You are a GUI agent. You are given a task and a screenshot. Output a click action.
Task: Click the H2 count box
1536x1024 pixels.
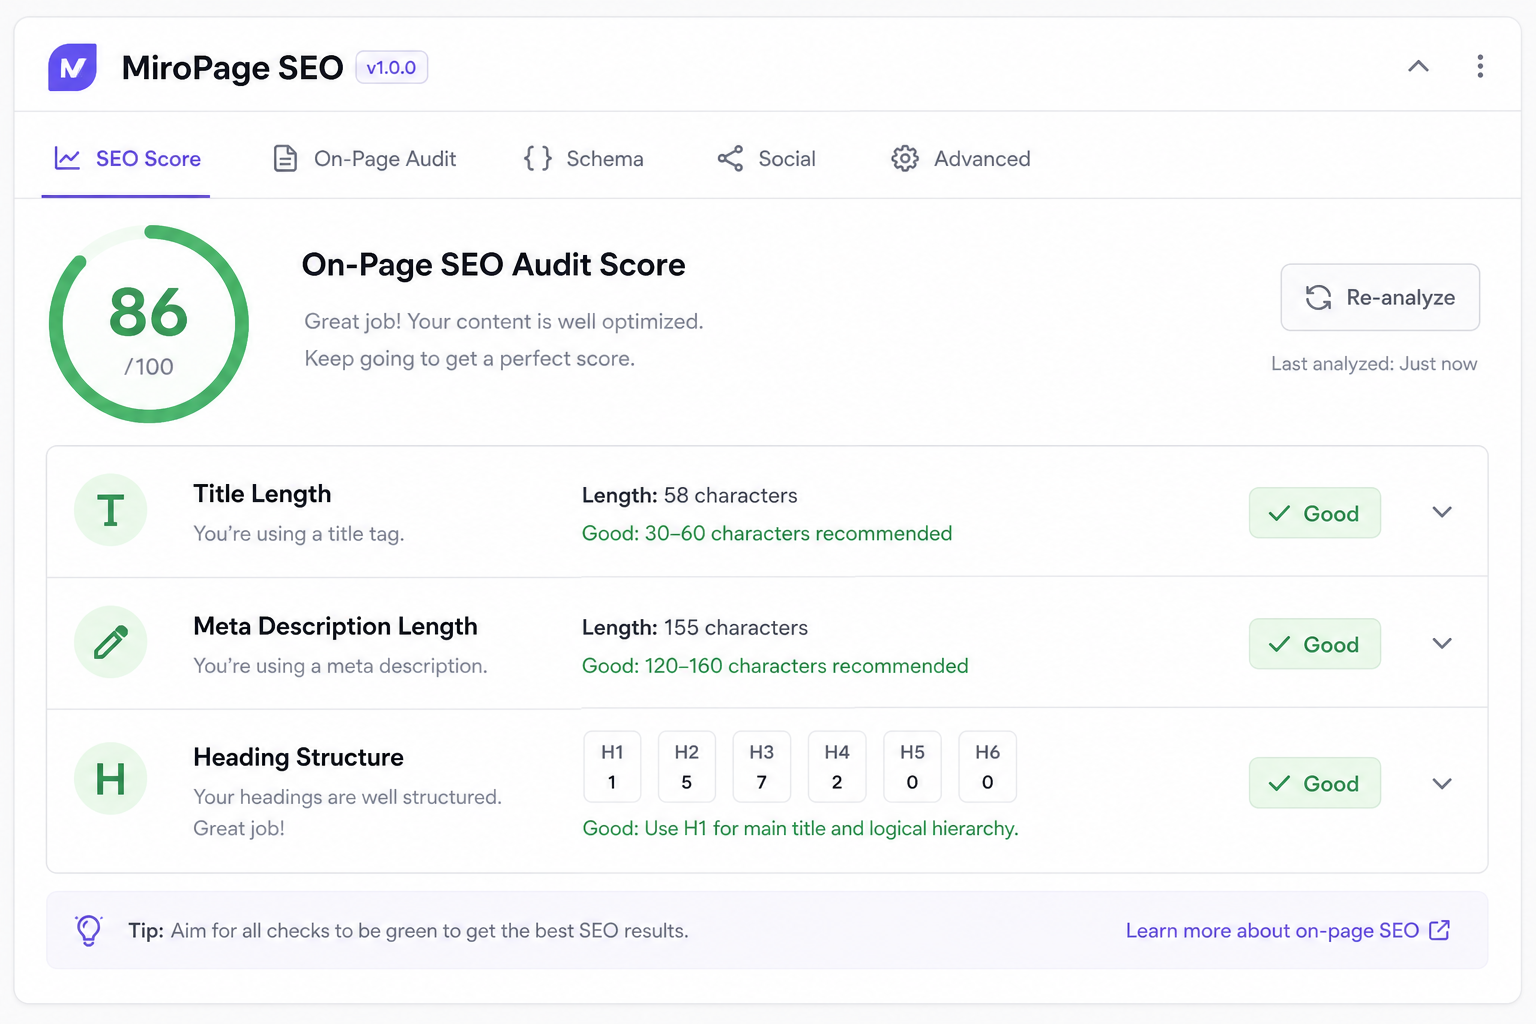[687, 767]
